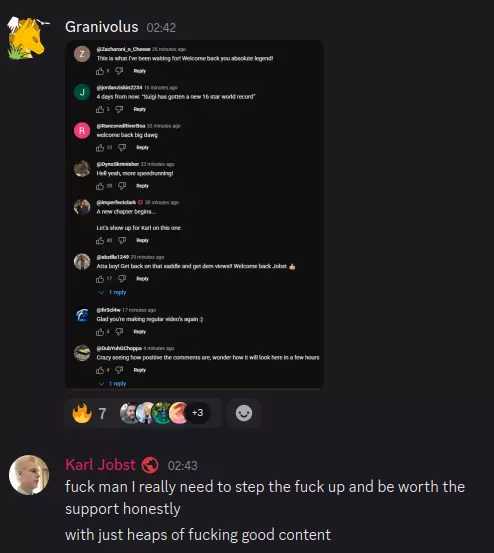Like the Zacharoni_n_Cheese comment
This screenshot has height=553, width=494.
[100, 71]
